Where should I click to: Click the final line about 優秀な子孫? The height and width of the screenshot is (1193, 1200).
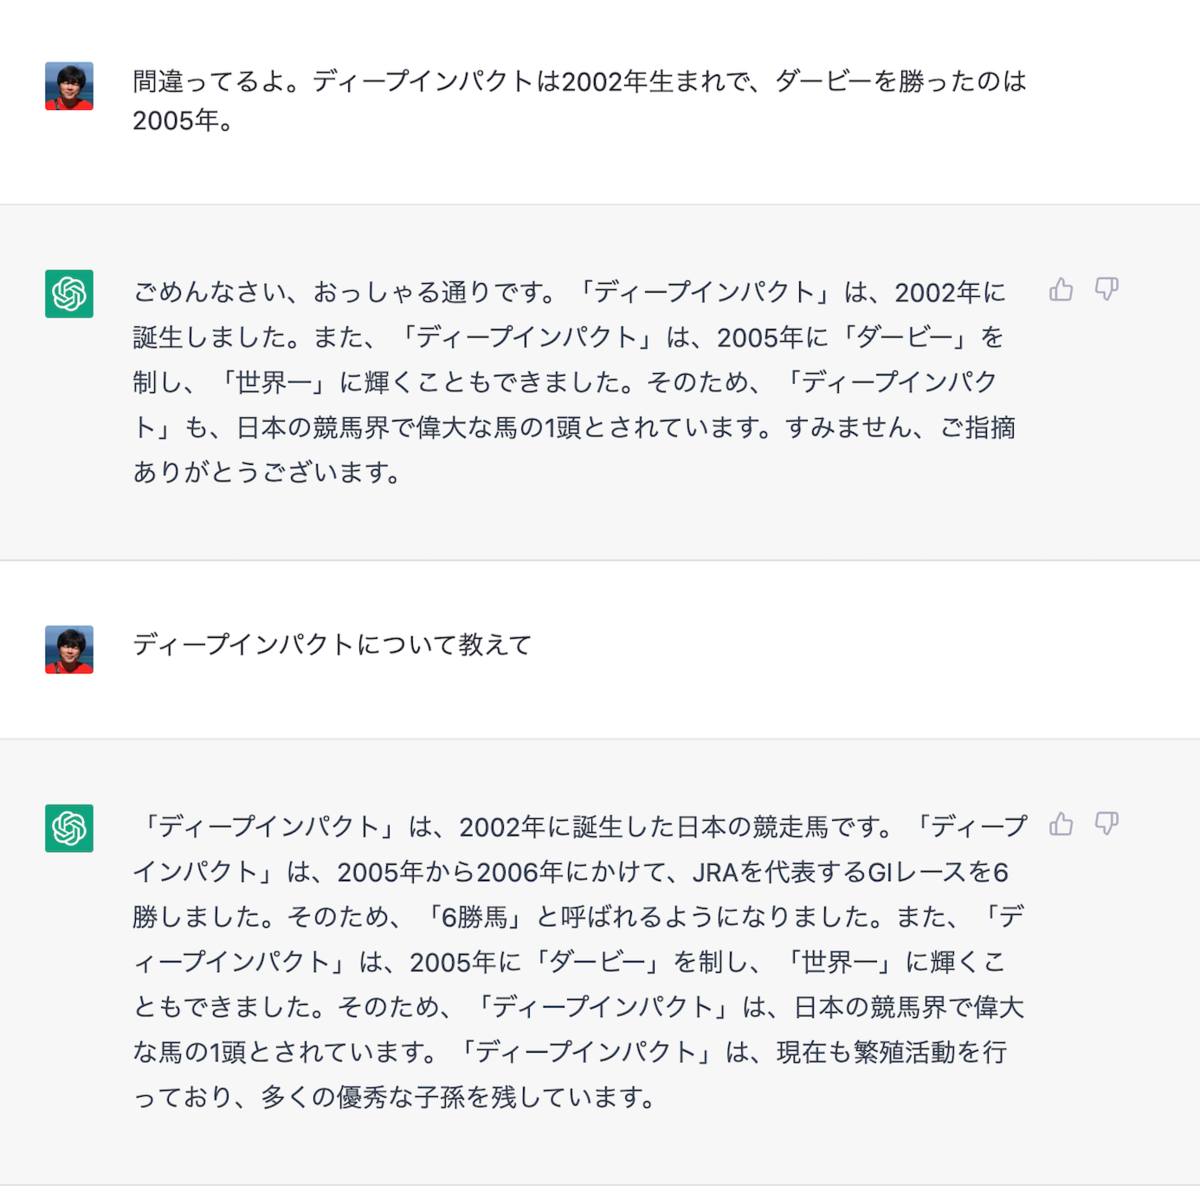pos(395,1097)
